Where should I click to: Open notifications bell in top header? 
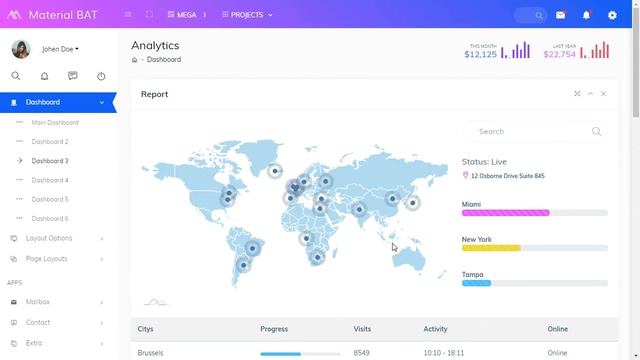click(586, 15)
